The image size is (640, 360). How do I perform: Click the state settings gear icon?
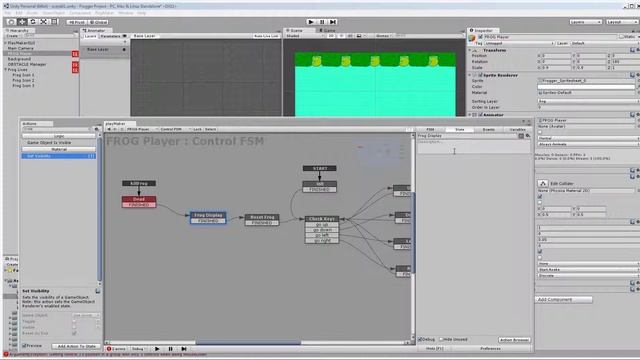528,136
